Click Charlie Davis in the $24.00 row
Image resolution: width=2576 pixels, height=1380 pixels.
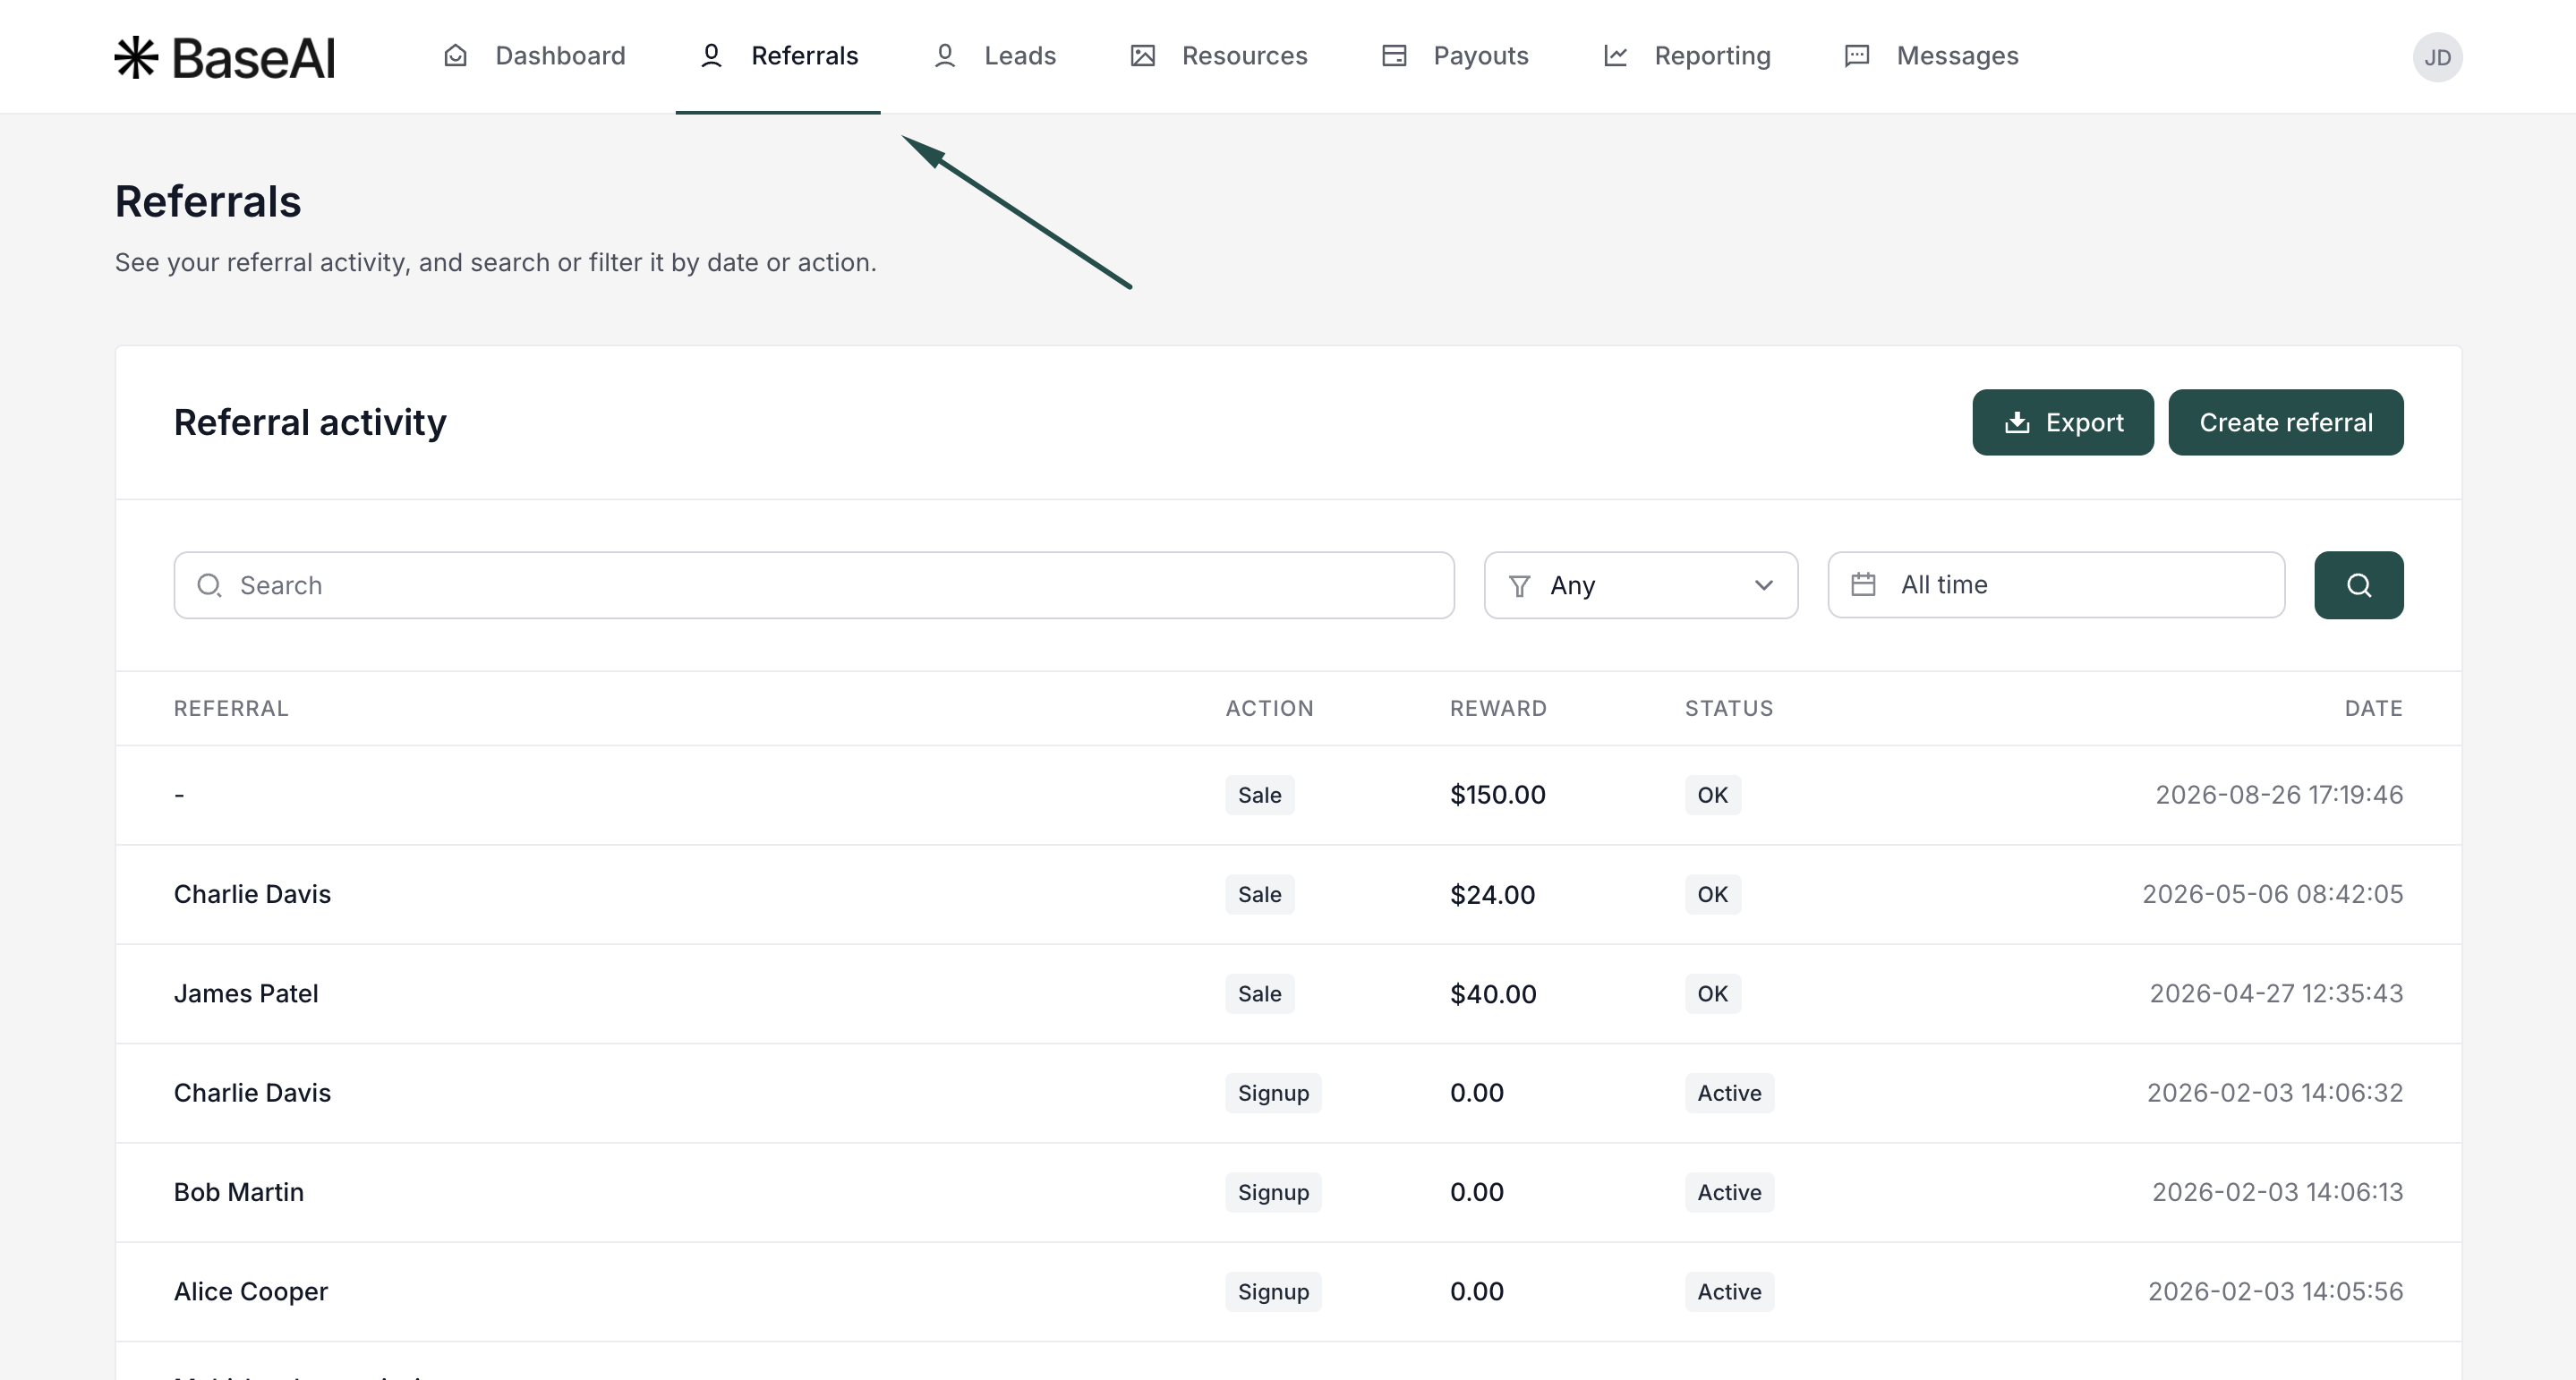point(252,894)
